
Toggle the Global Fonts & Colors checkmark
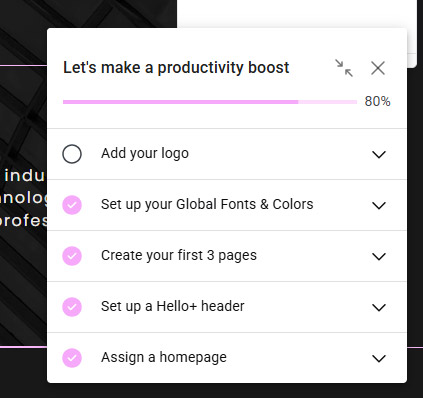pos(72,205)
